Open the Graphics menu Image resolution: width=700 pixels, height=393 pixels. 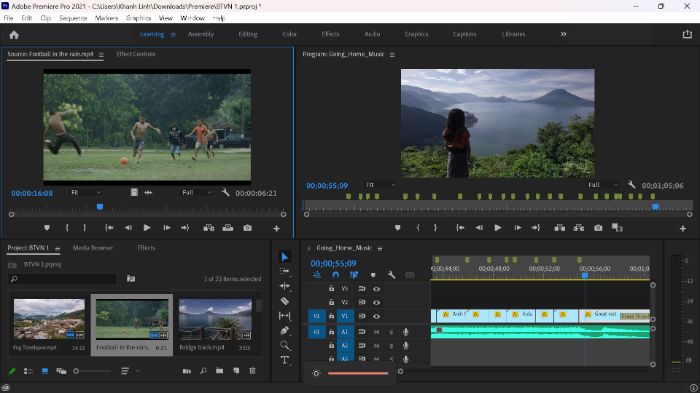(x=138, y=18)
